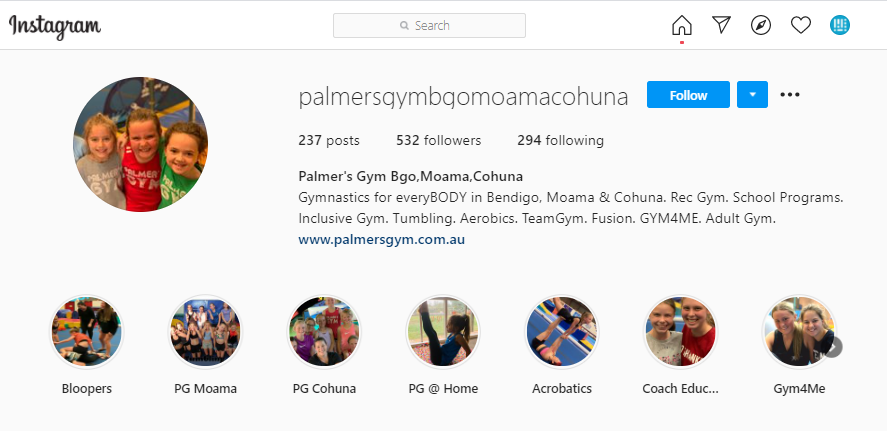Image resolution: width=887 pixels, height=431 pixels.
Task: Click the Search input field
Action: tap(429, 25)
